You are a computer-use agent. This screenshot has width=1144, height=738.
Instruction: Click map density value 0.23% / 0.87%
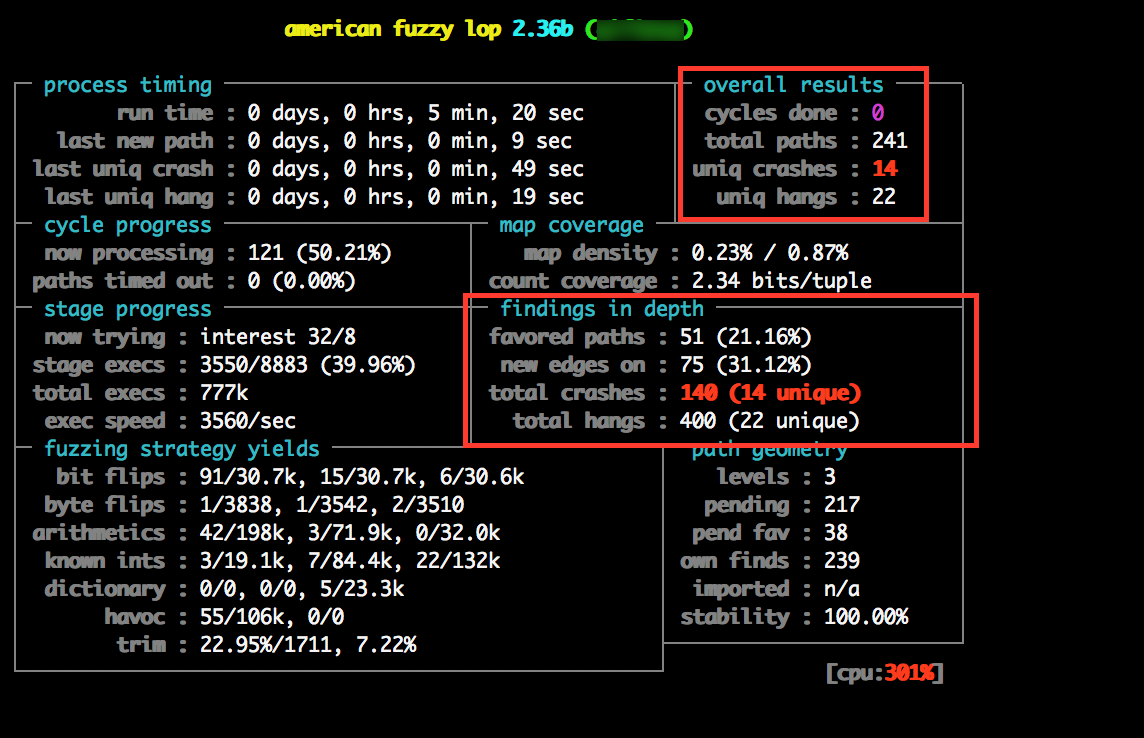click(x=770, y=253)
